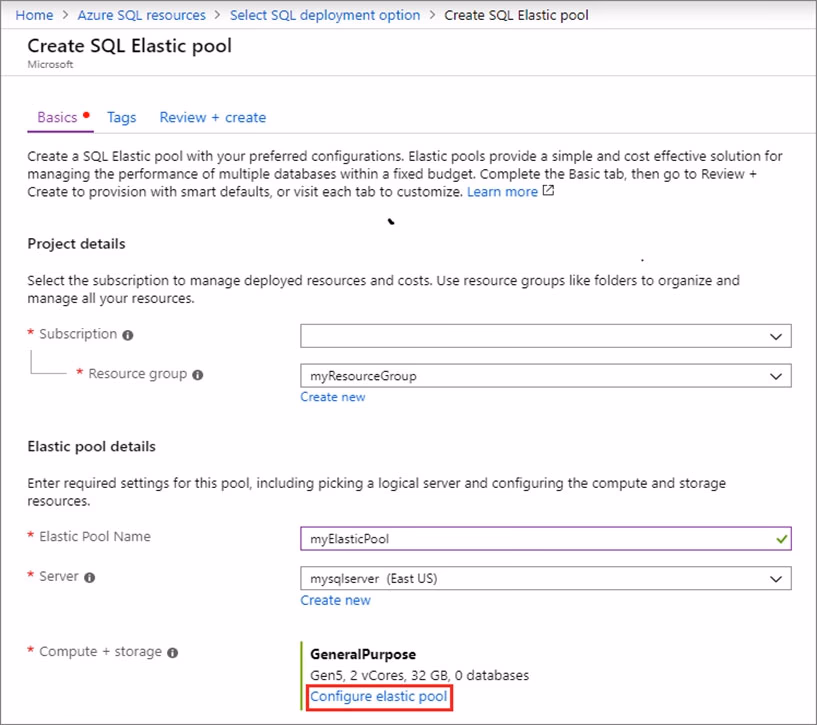Image resolution: width=817 pixels, height=725 pixels.
Task: Go to the Review + create tab
Action: (x=213, y=117)
